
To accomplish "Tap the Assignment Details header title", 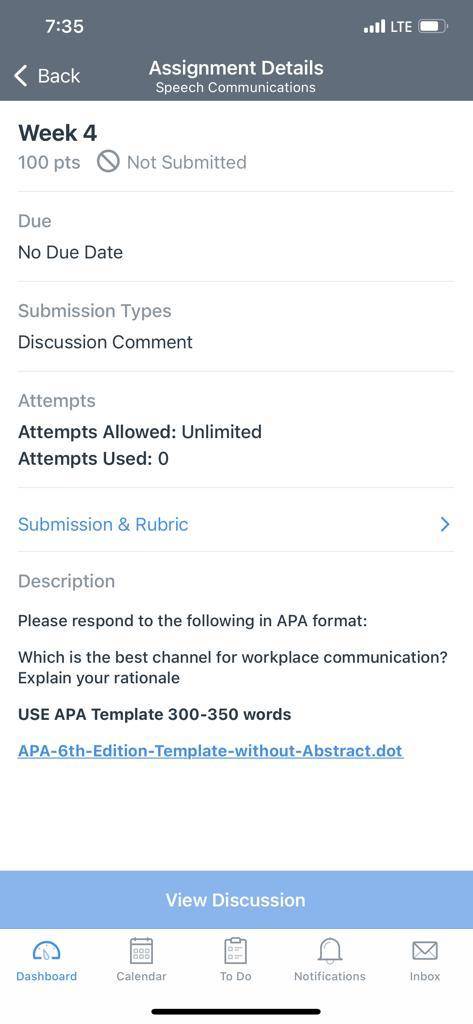I will tap(236, 68).
